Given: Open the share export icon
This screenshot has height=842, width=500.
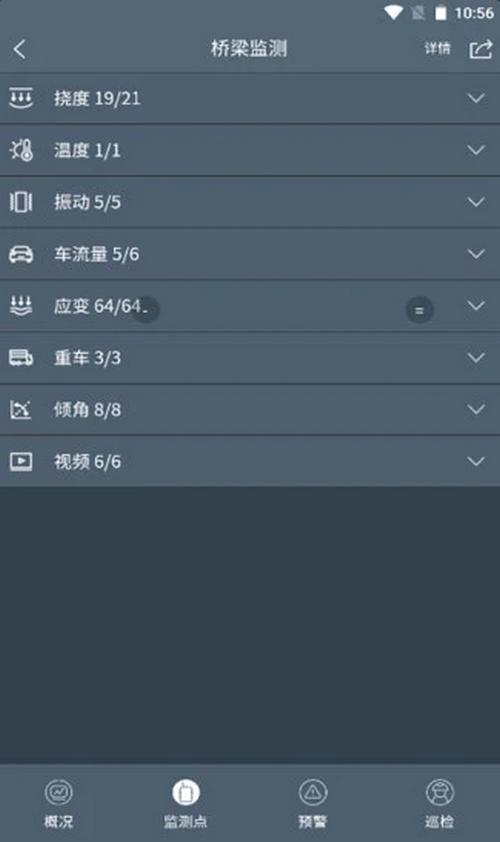Looking at the screenshot, I should point(481,49).
